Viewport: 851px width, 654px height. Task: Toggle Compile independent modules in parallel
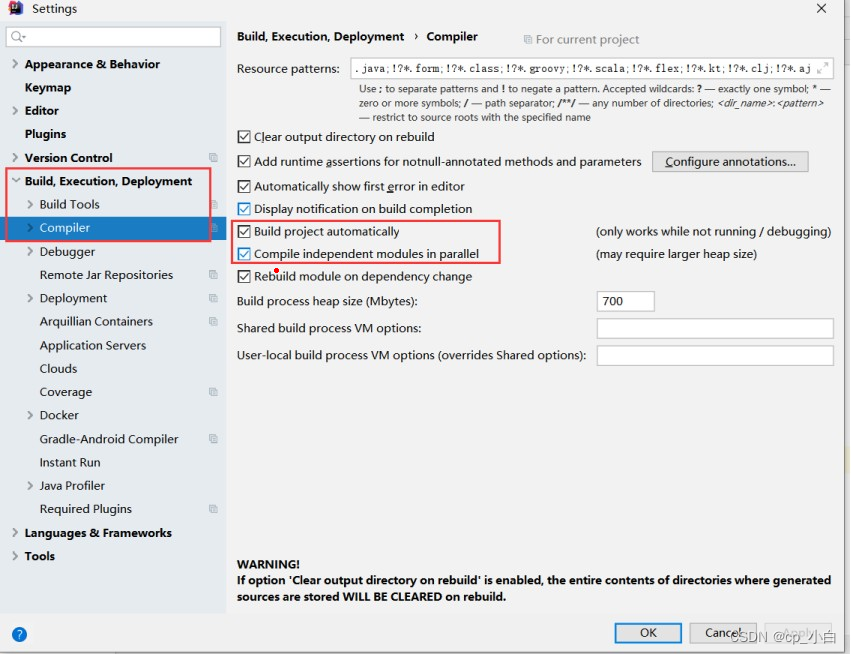244,254
